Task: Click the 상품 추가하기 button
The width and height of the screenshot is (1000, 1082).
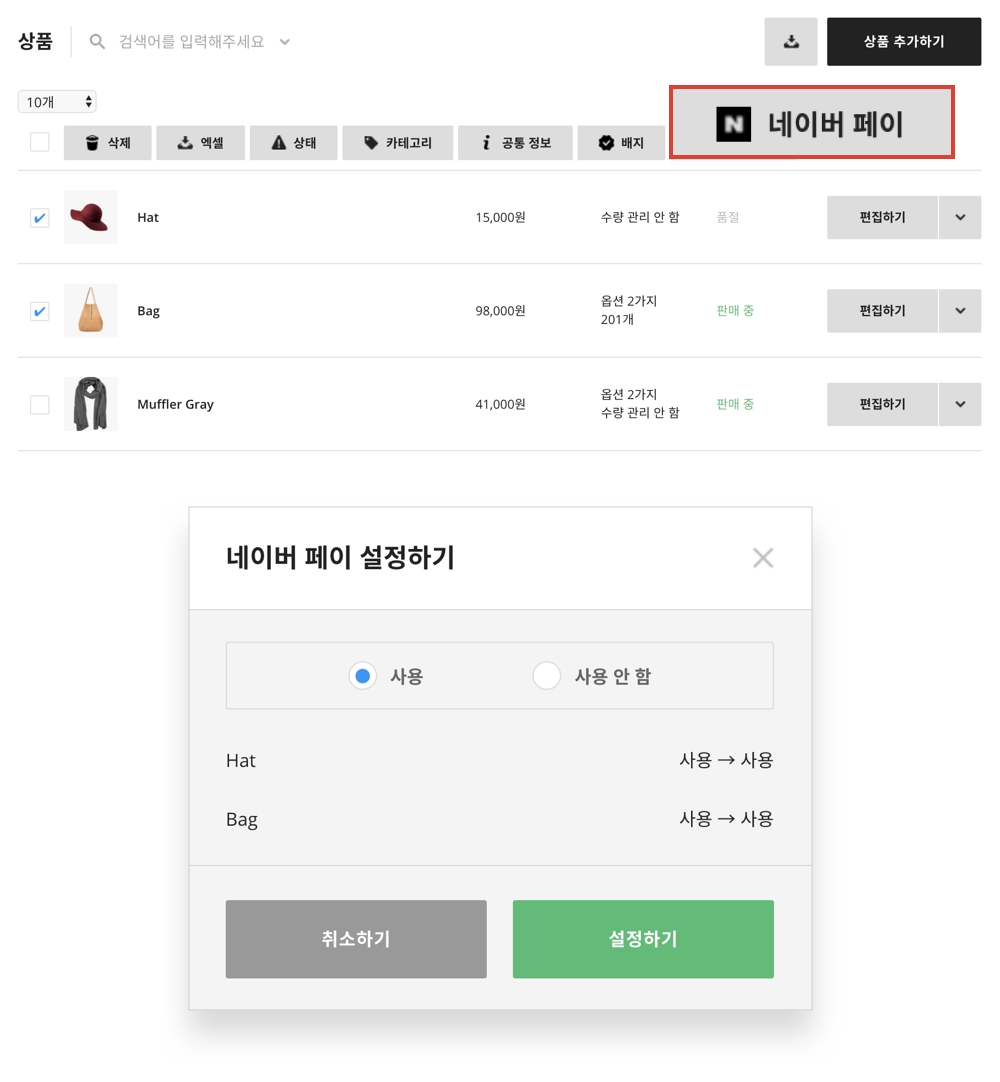Action: [x=904, y=42]
